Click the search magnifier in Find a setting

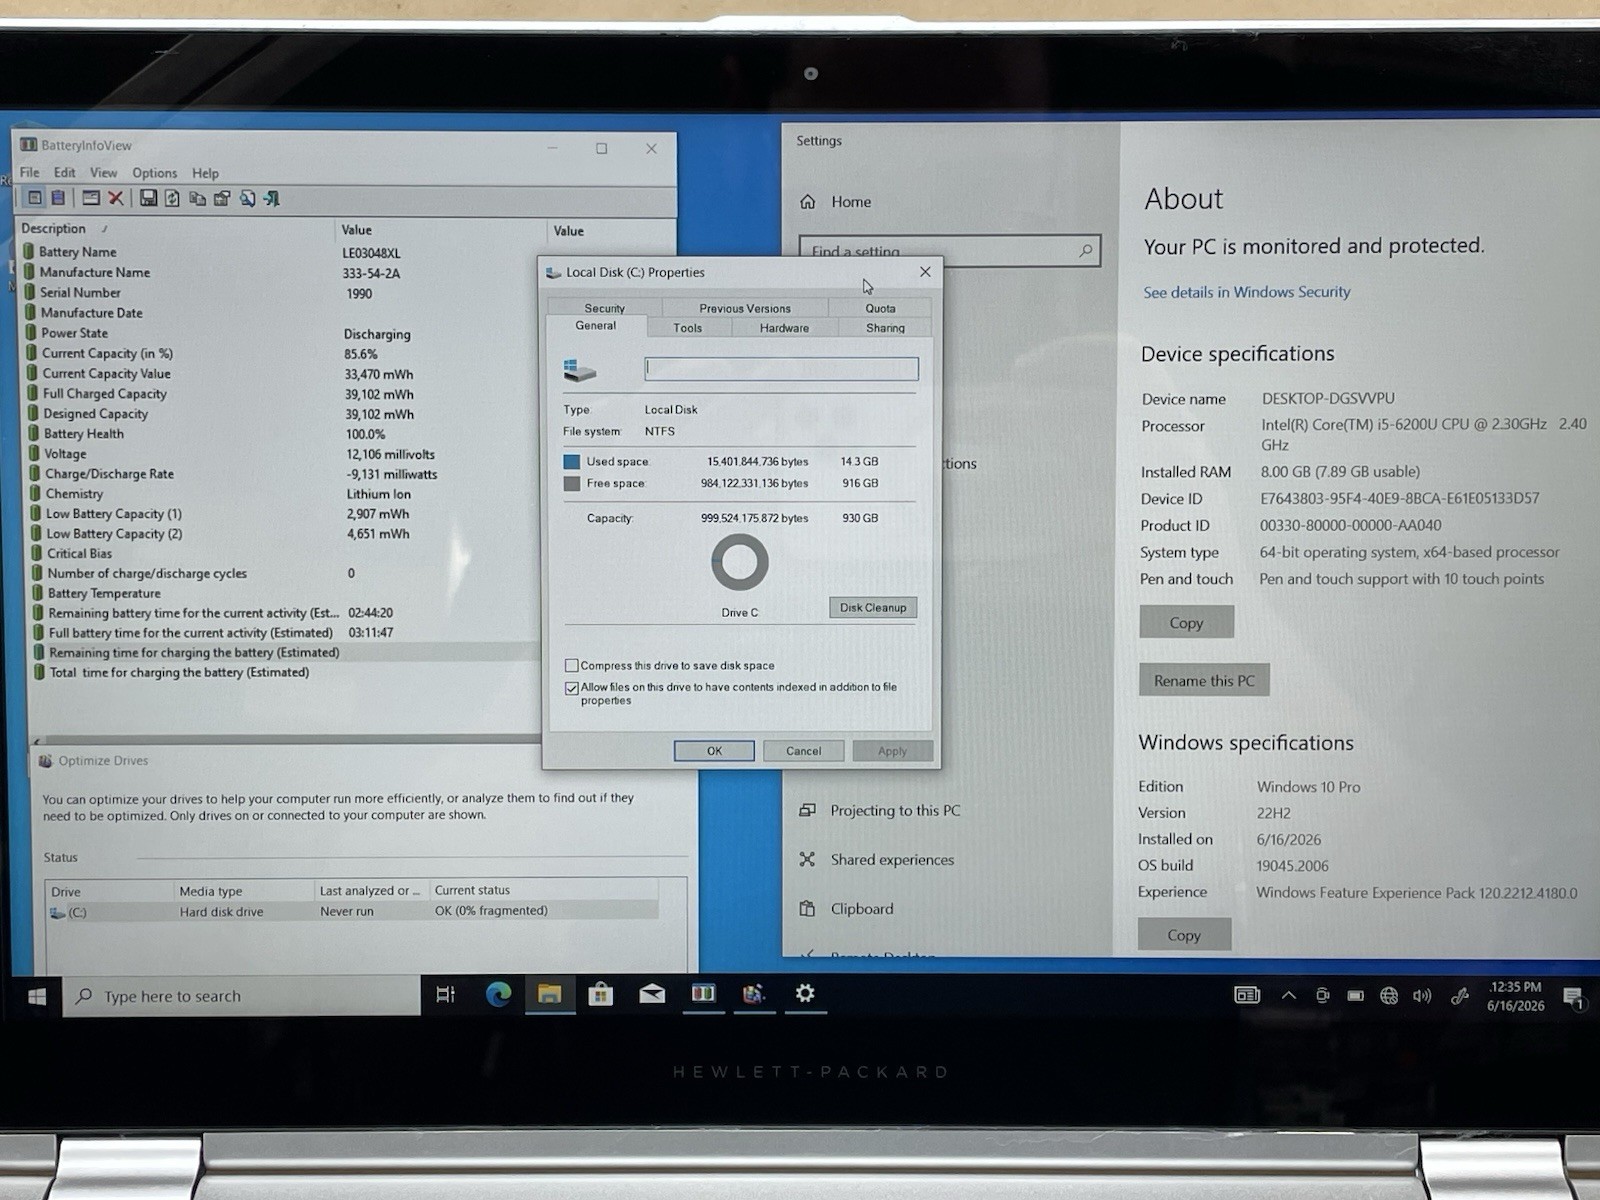(1086, 250)
